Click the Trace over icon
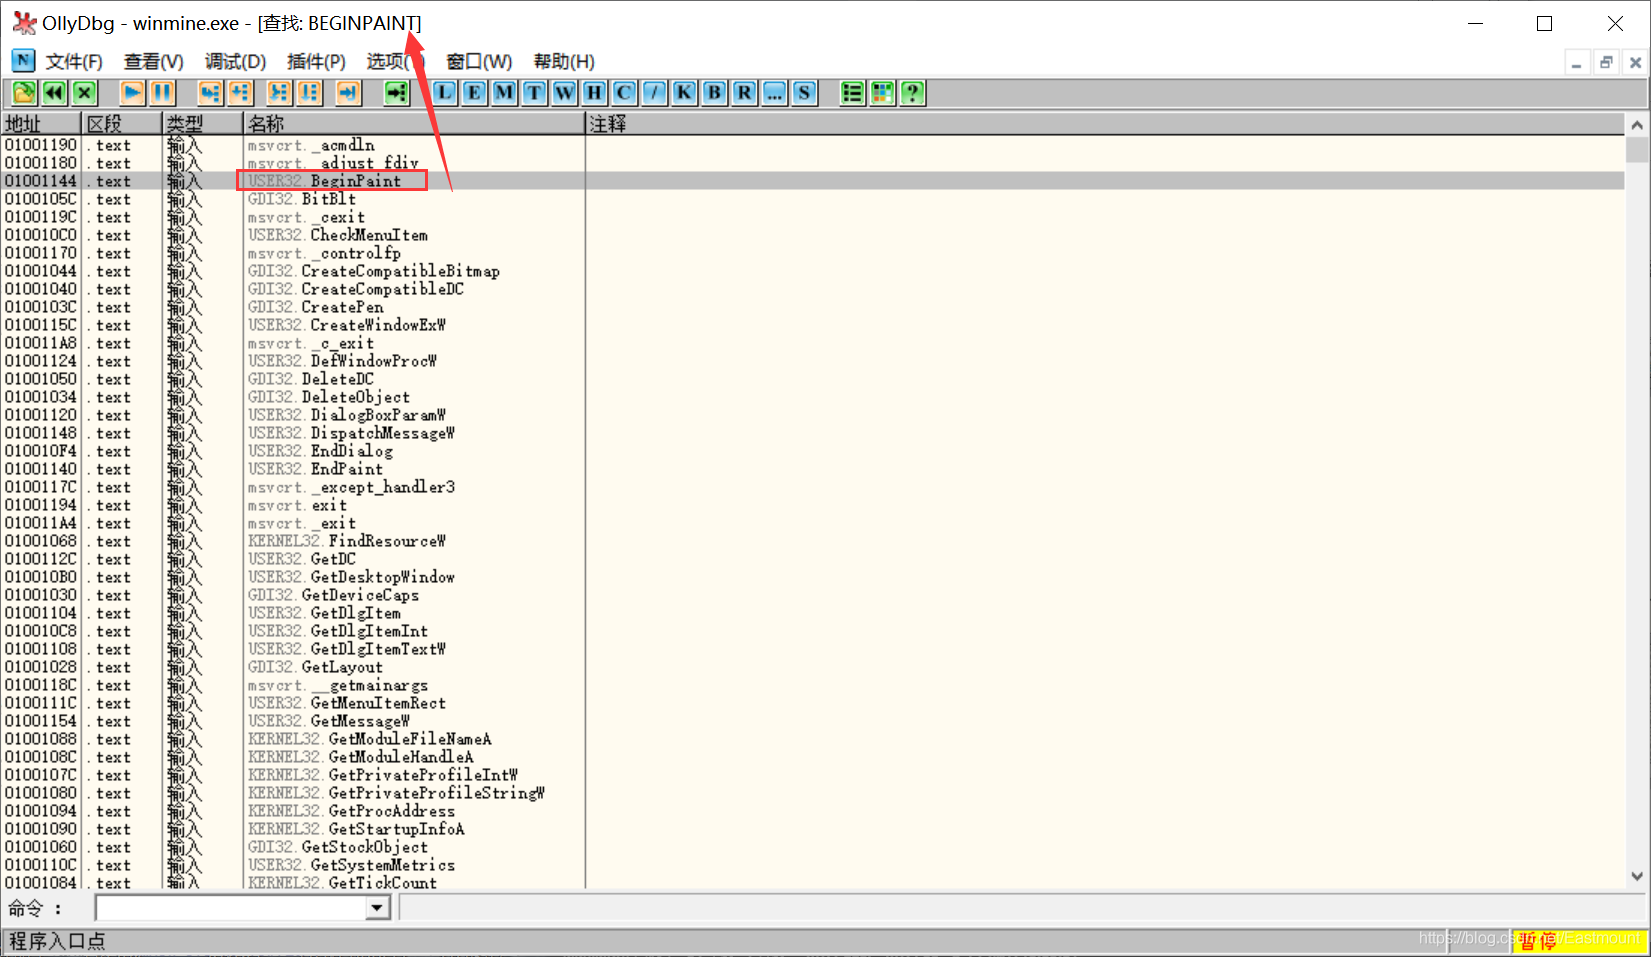 [309, 93]
